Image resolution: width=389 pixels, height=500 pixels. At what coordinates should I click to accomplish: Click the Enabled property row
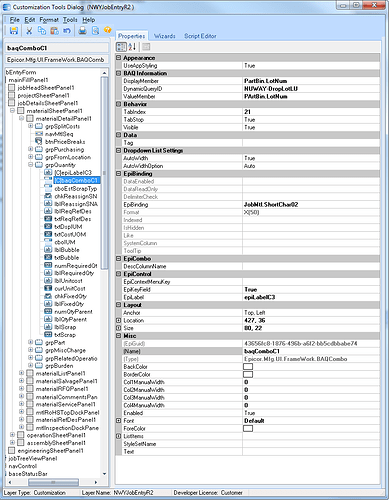pyautogui.click(x=251, y=413)
